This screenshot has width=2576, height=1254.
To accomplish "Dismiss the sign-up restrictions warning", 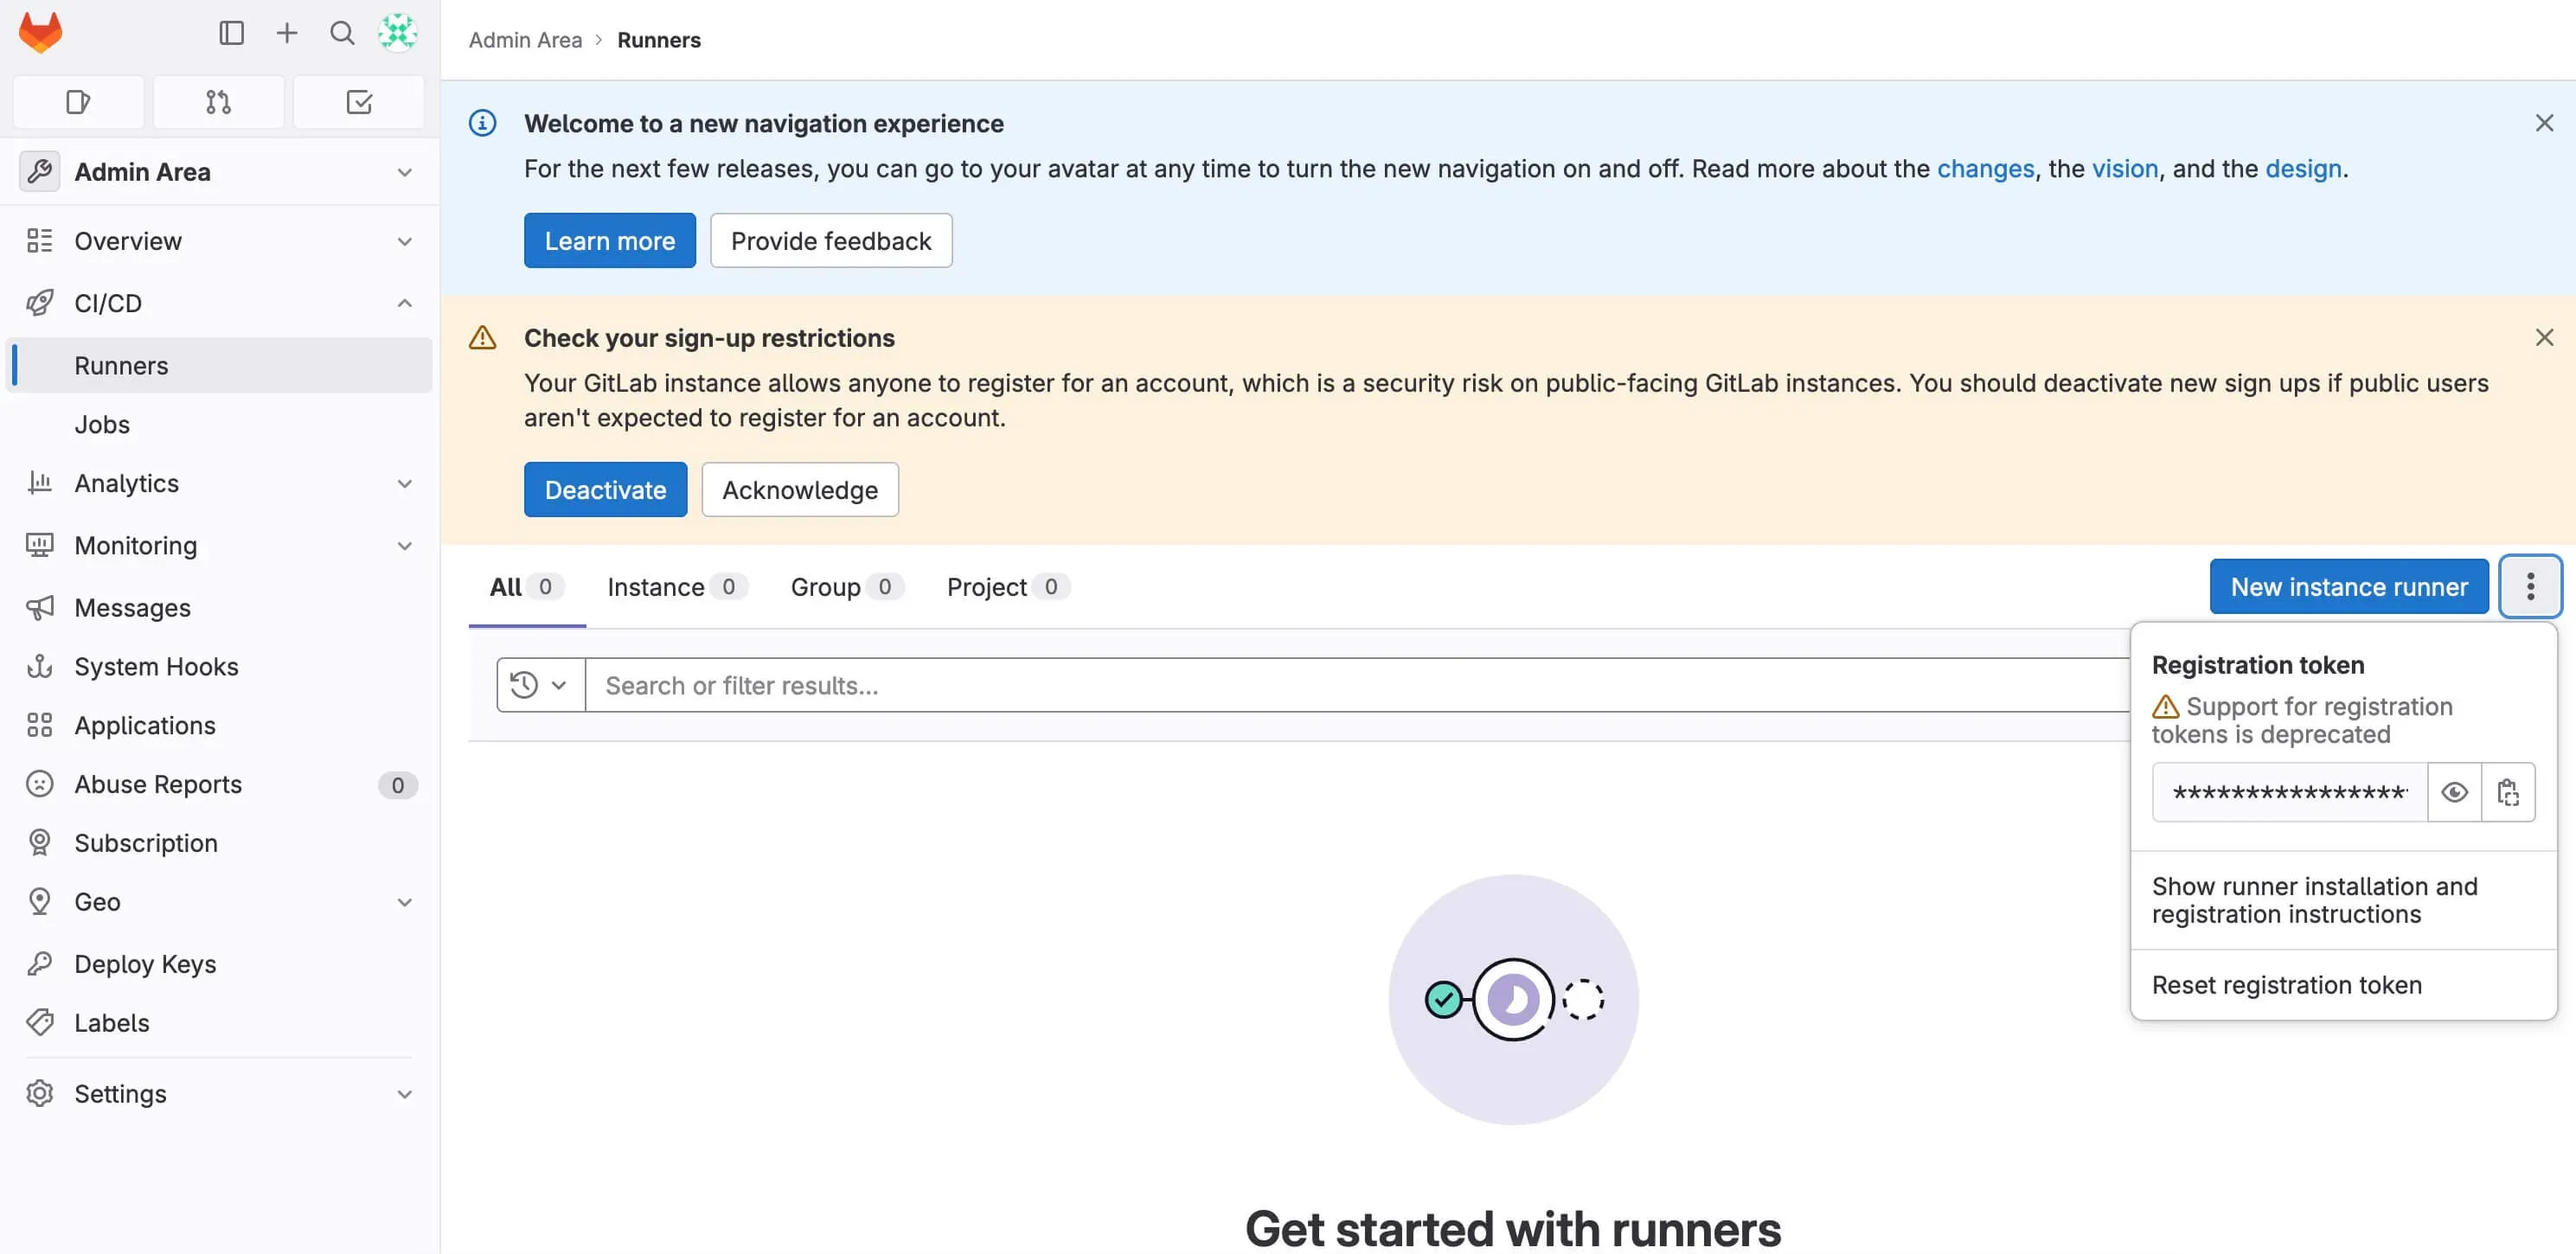I will 2544,338.
